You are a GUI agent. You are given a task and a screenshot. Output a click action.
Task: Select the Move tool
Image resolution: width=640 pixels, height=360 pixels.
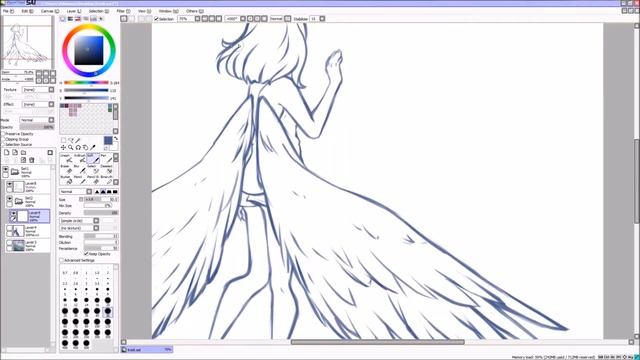pos(63,147)
